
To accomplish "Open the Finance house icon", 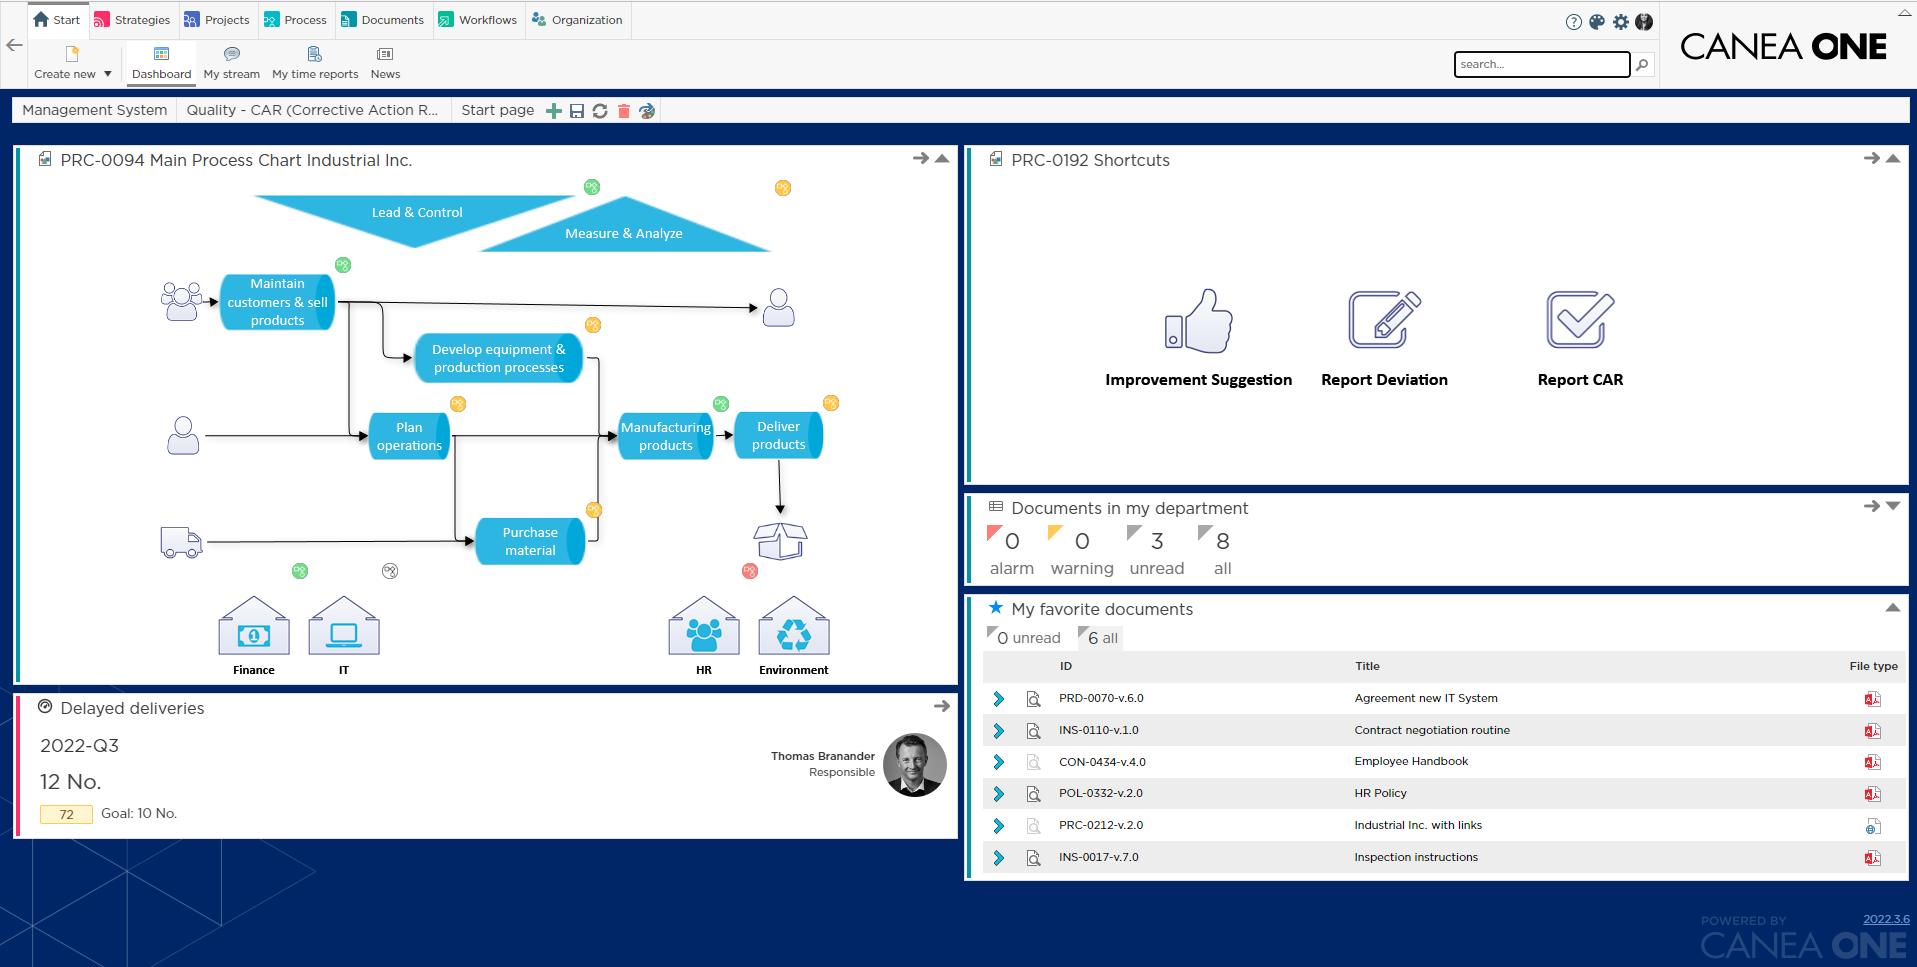I will 254,626.
